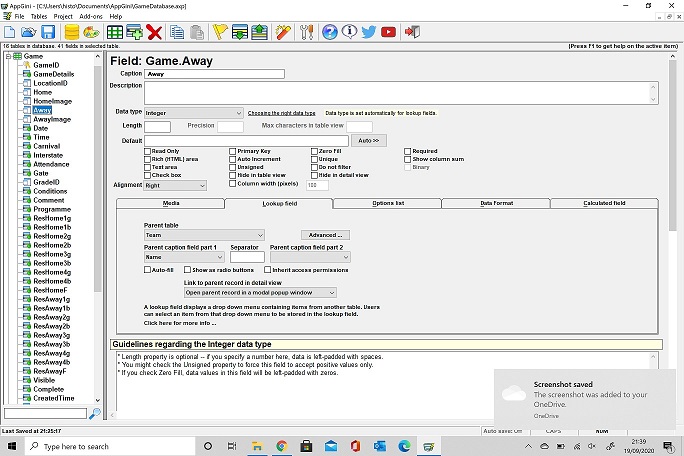Click the yellow flag icon
The image size is (684, 456).
click(x=220, y=32)
